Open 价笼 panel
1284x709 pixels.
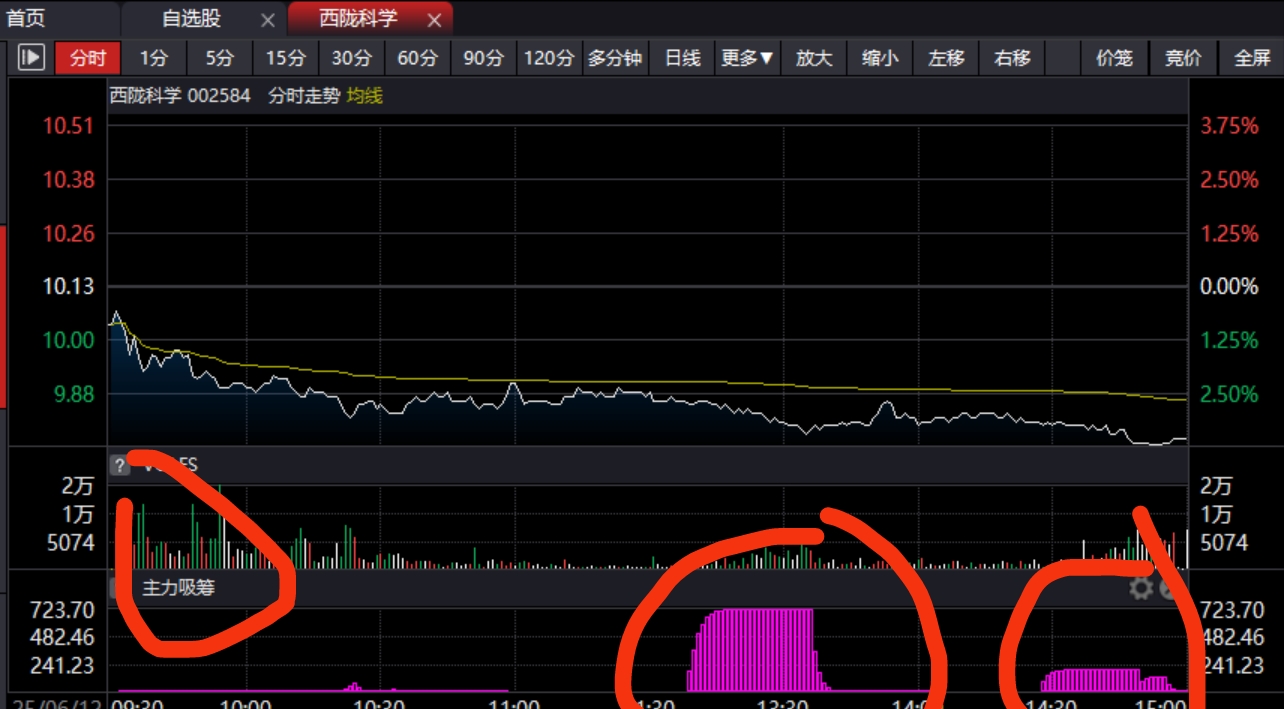coord(1114,58)
